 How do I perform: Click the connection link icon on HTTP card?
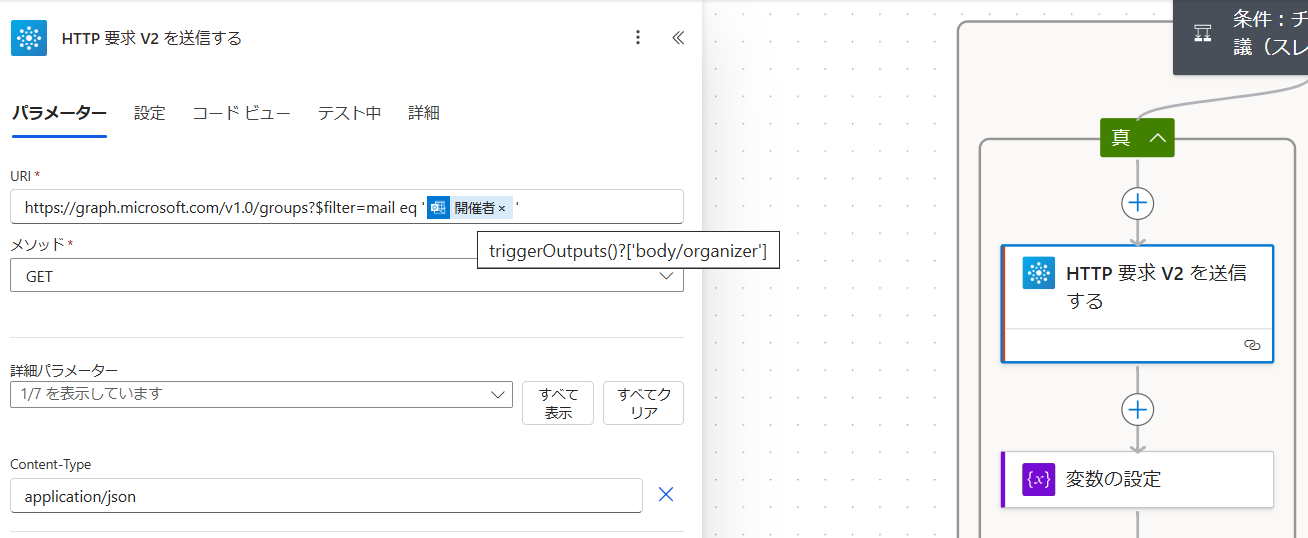coord(1251,344)
